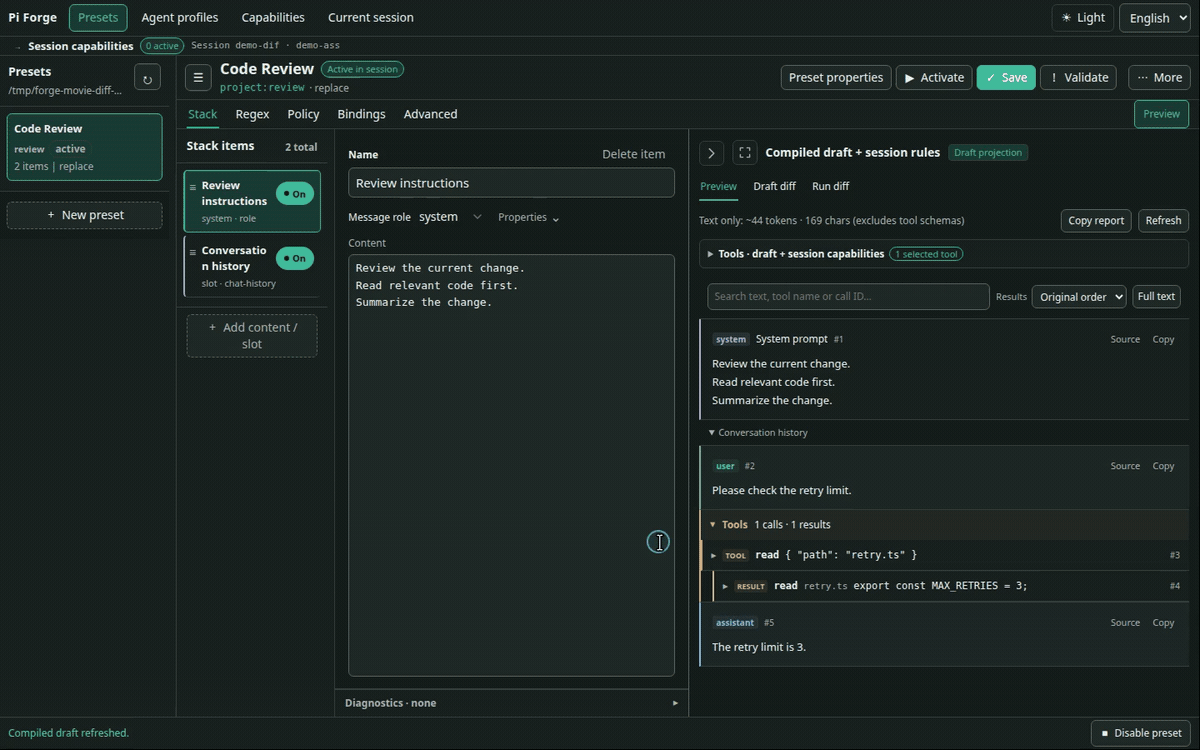Click Preset properties button

836,78
